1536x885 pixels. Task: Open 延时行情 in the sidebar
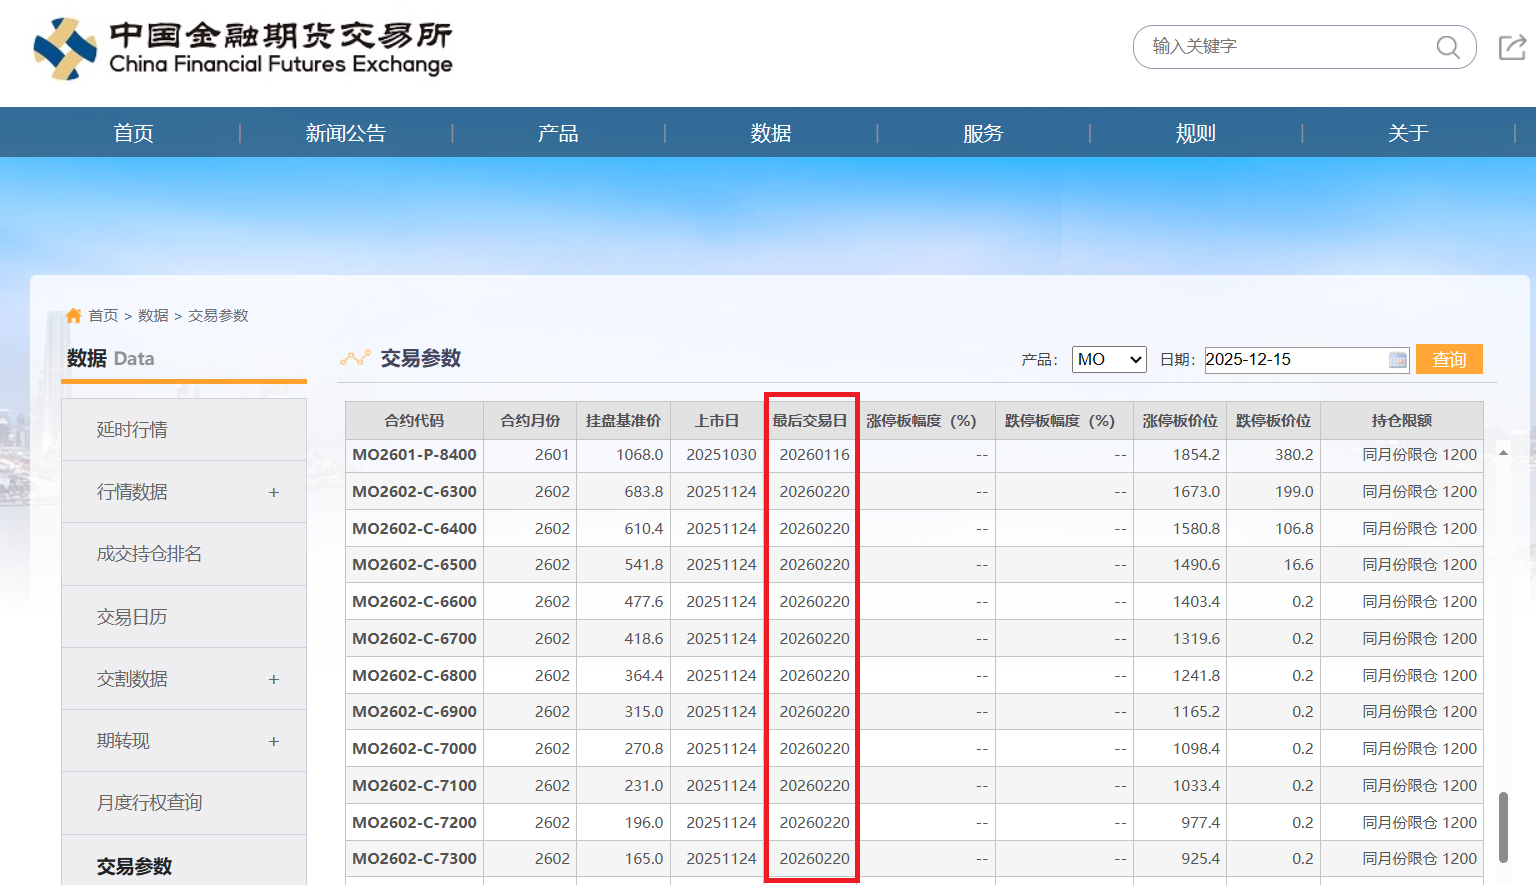pos(132,430)
